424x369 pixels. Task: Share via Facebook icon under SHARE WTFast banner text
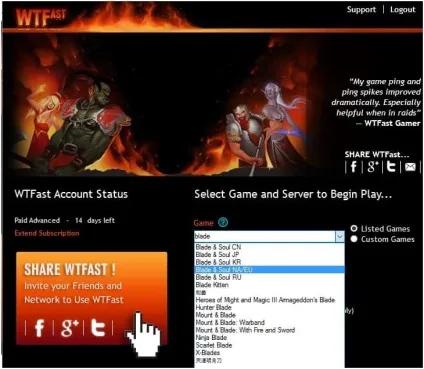(x=354, y=166)
